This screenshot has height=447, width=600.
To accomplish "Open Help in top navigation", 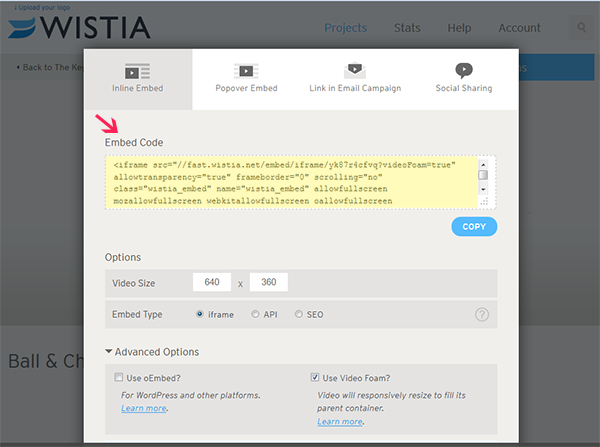I will point(459,28).
